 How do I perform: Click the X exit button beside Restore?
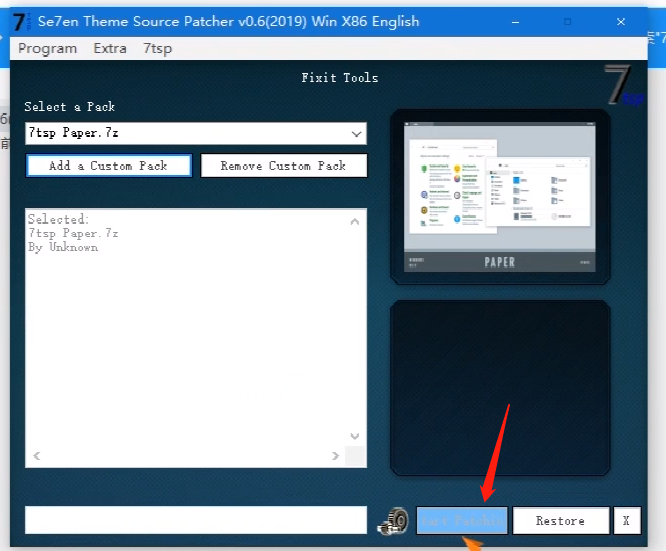(x=627, y=520)
